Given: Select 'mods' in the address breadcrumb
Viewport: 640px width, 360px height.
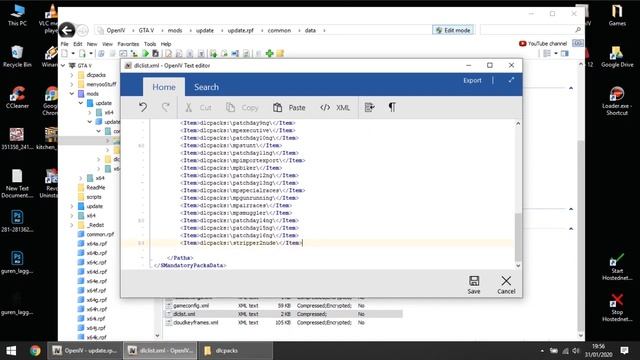Looking at the screenshot, I should (175, 30).
